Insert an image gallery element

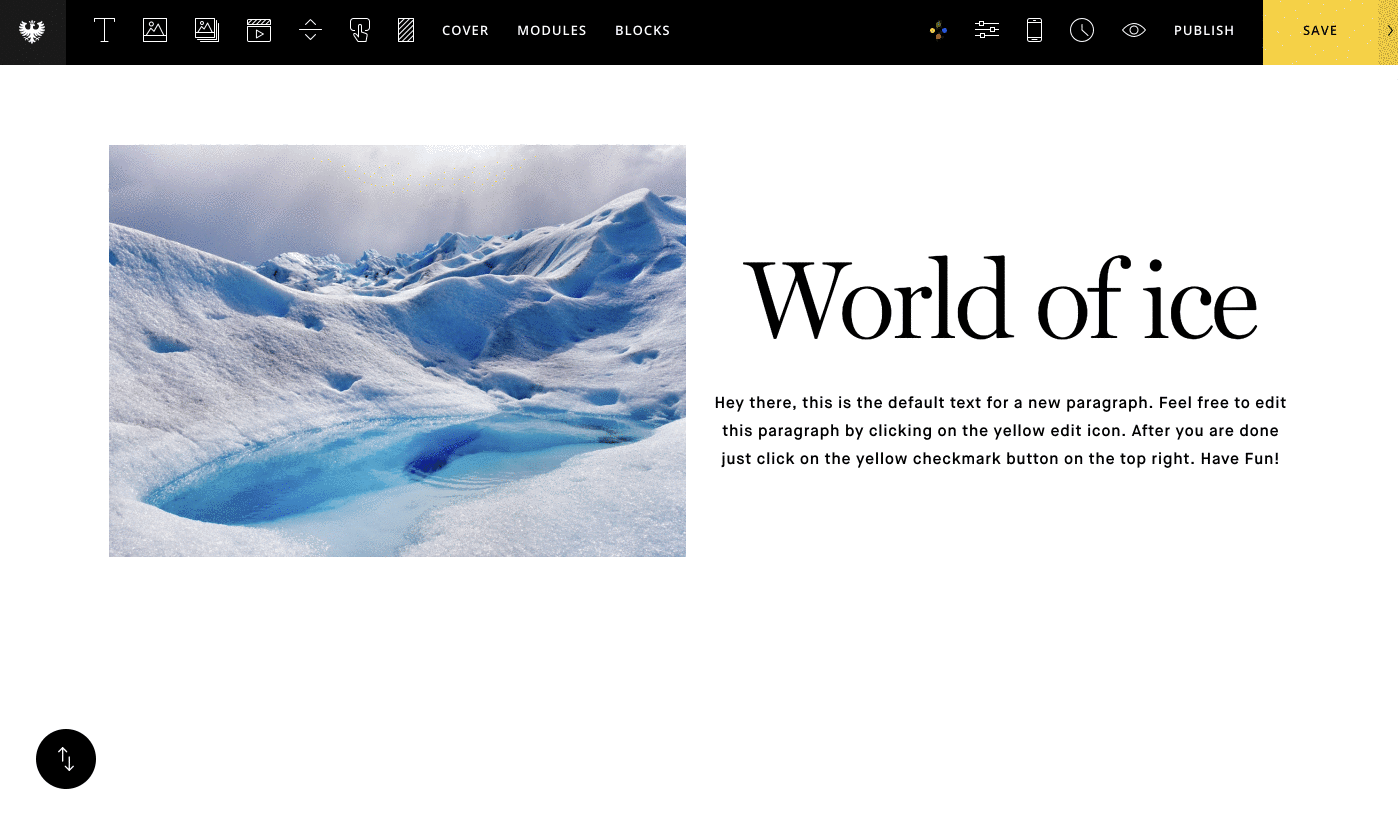tap(207, 31)
